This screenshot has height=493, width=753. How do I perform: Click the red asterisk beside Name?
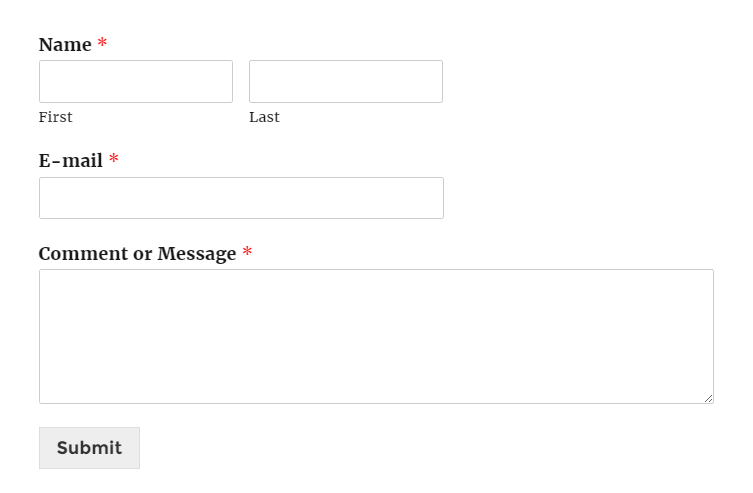pyautogui.click(x=102, y=43)
